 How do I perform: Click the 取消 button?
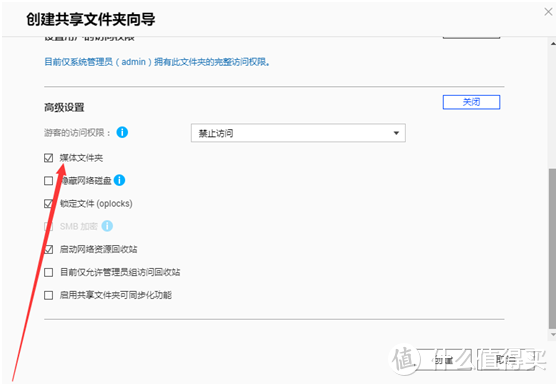click(506, 360)
